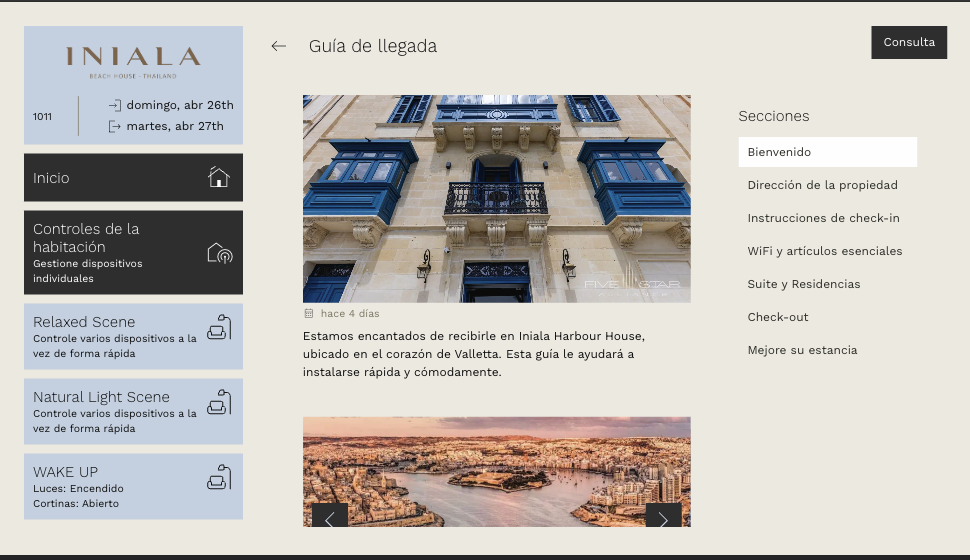Click the WAKE UP scene device icon
Image resolution: width=970 pixels, height=560 pixels.
coord(219,478)
